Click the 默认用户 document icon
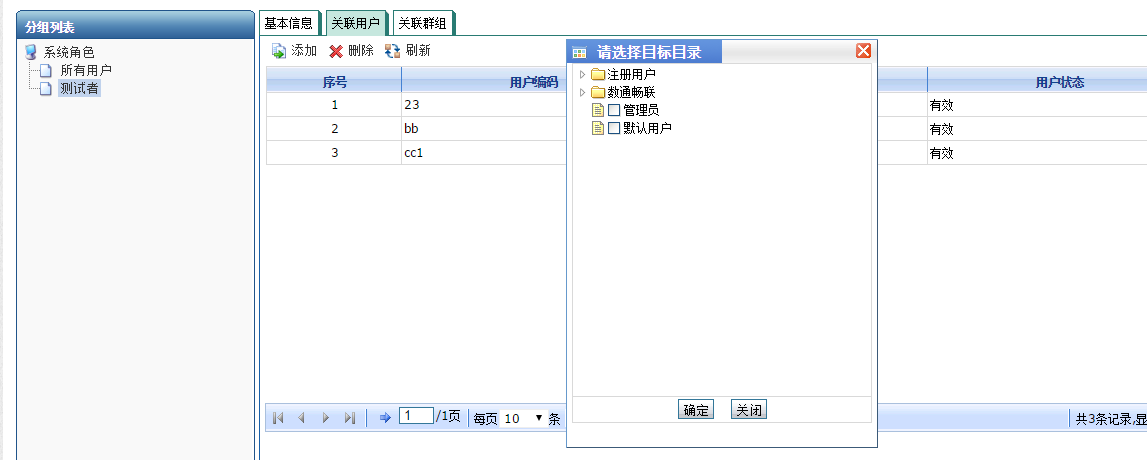 coord(597,128)
